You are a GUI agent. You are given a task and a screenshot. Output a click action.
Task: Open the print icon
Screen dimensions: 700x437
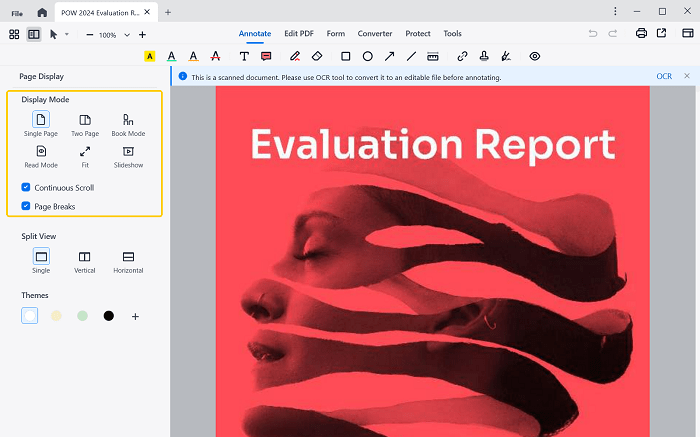tap(641, 34)
